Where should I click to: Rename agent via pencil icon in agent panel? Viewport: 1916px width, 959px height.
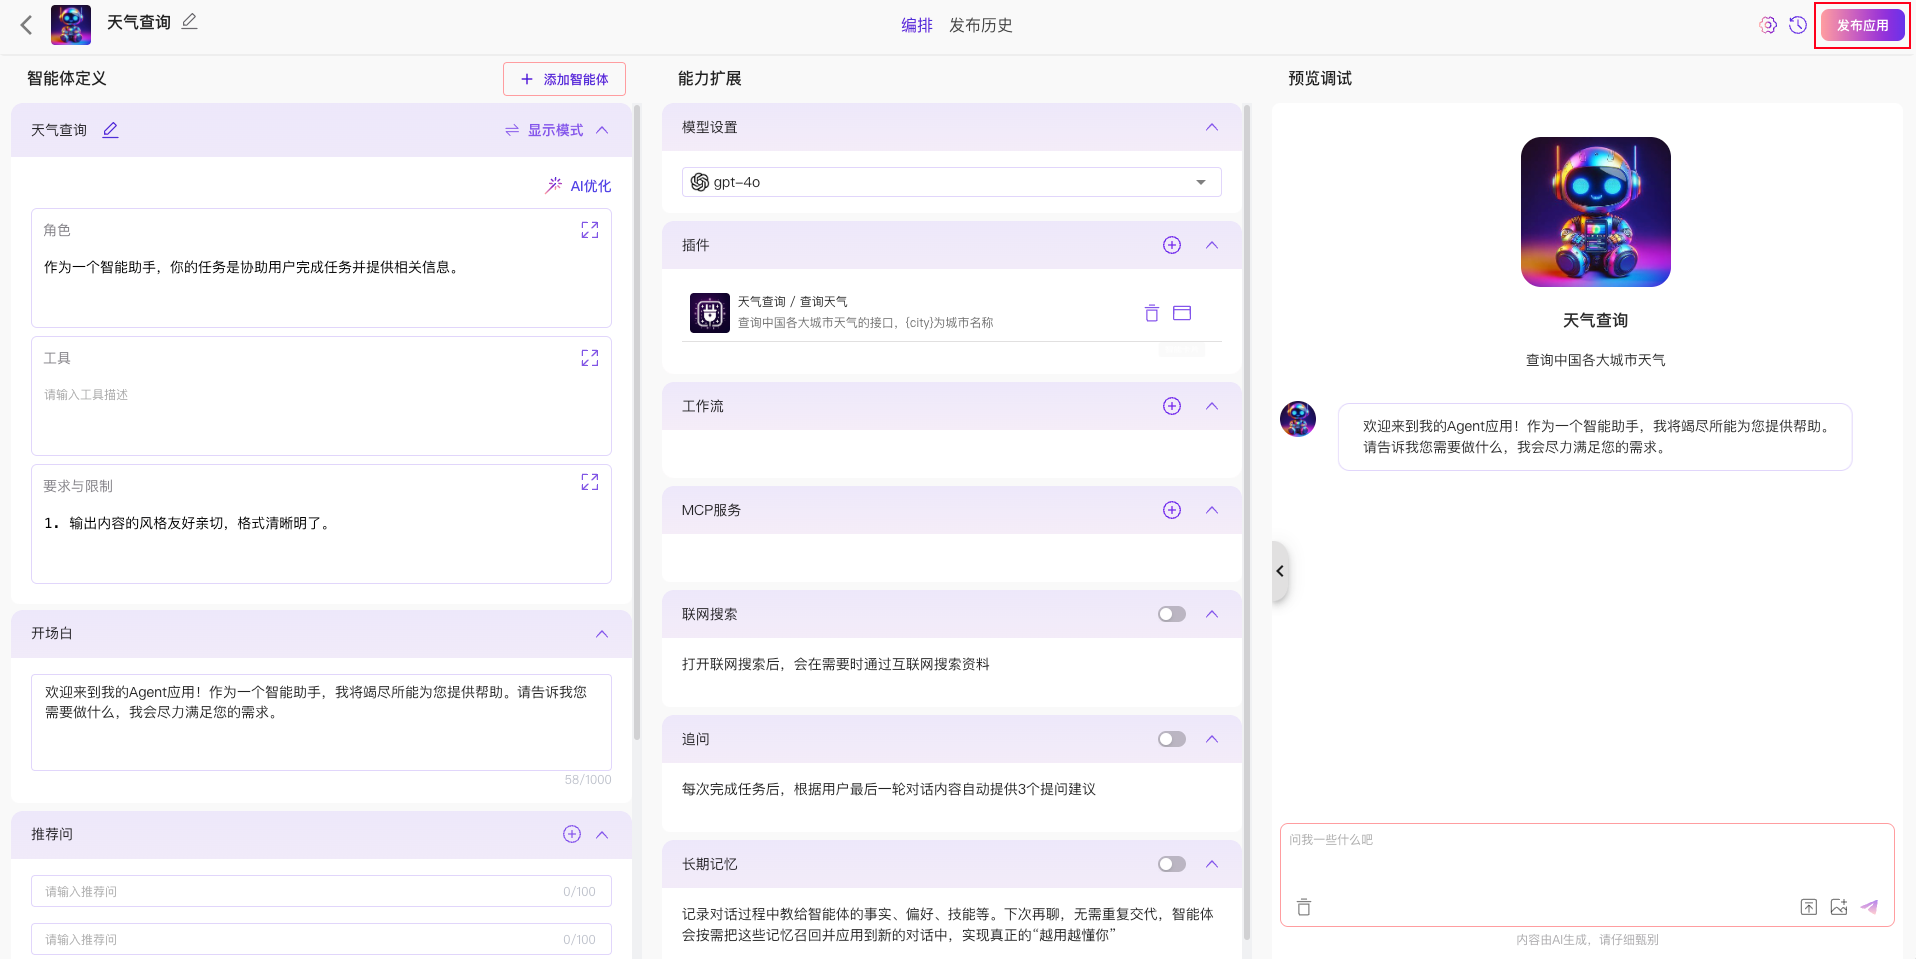(x=110, y=130)
